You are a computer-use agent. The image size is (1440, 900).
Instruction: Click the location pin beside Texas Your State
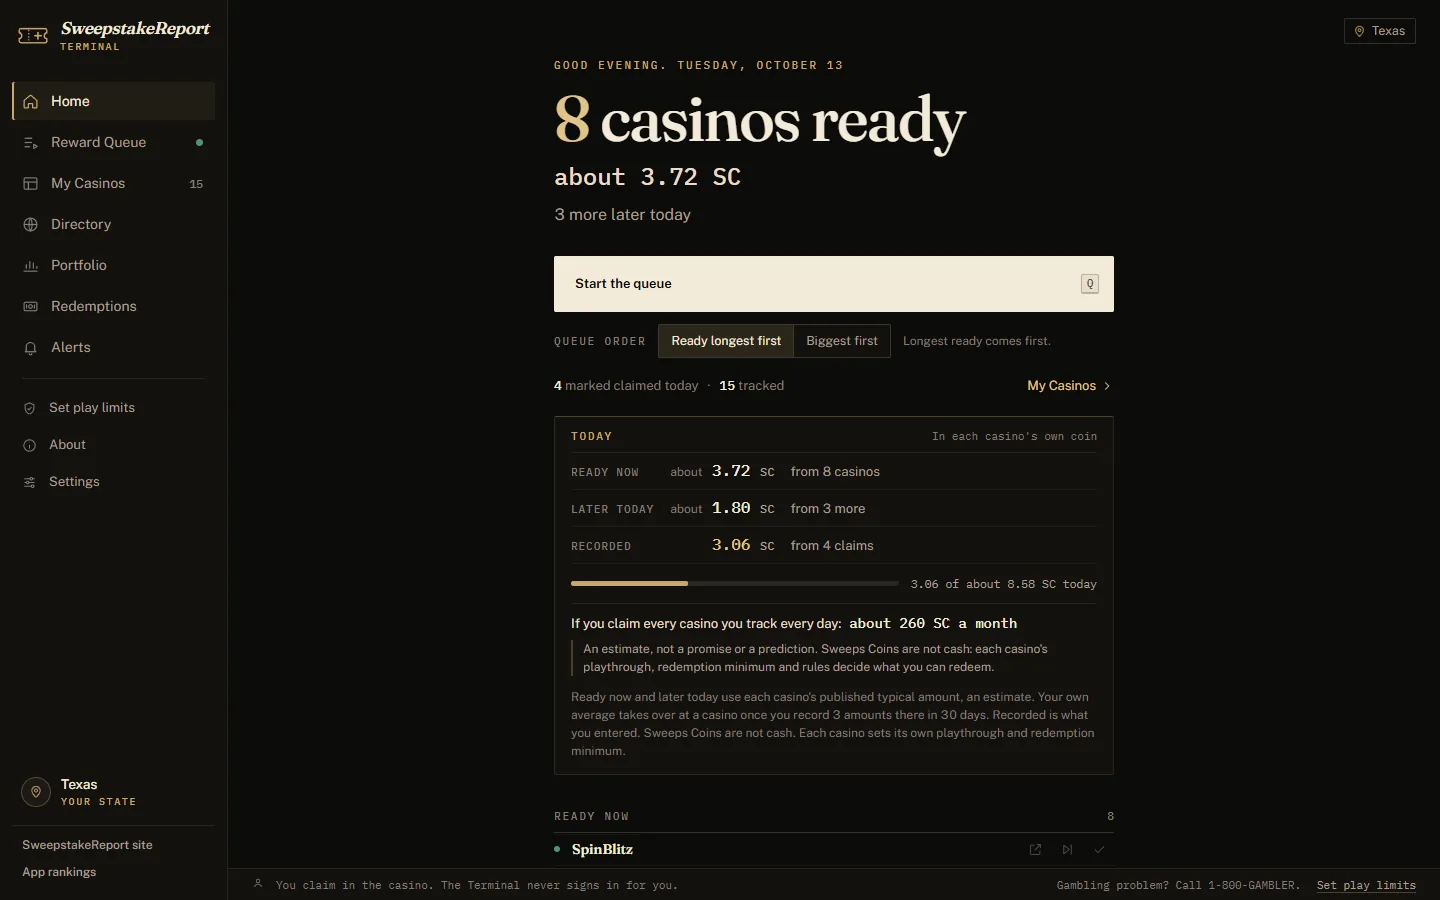coord(36,792)
